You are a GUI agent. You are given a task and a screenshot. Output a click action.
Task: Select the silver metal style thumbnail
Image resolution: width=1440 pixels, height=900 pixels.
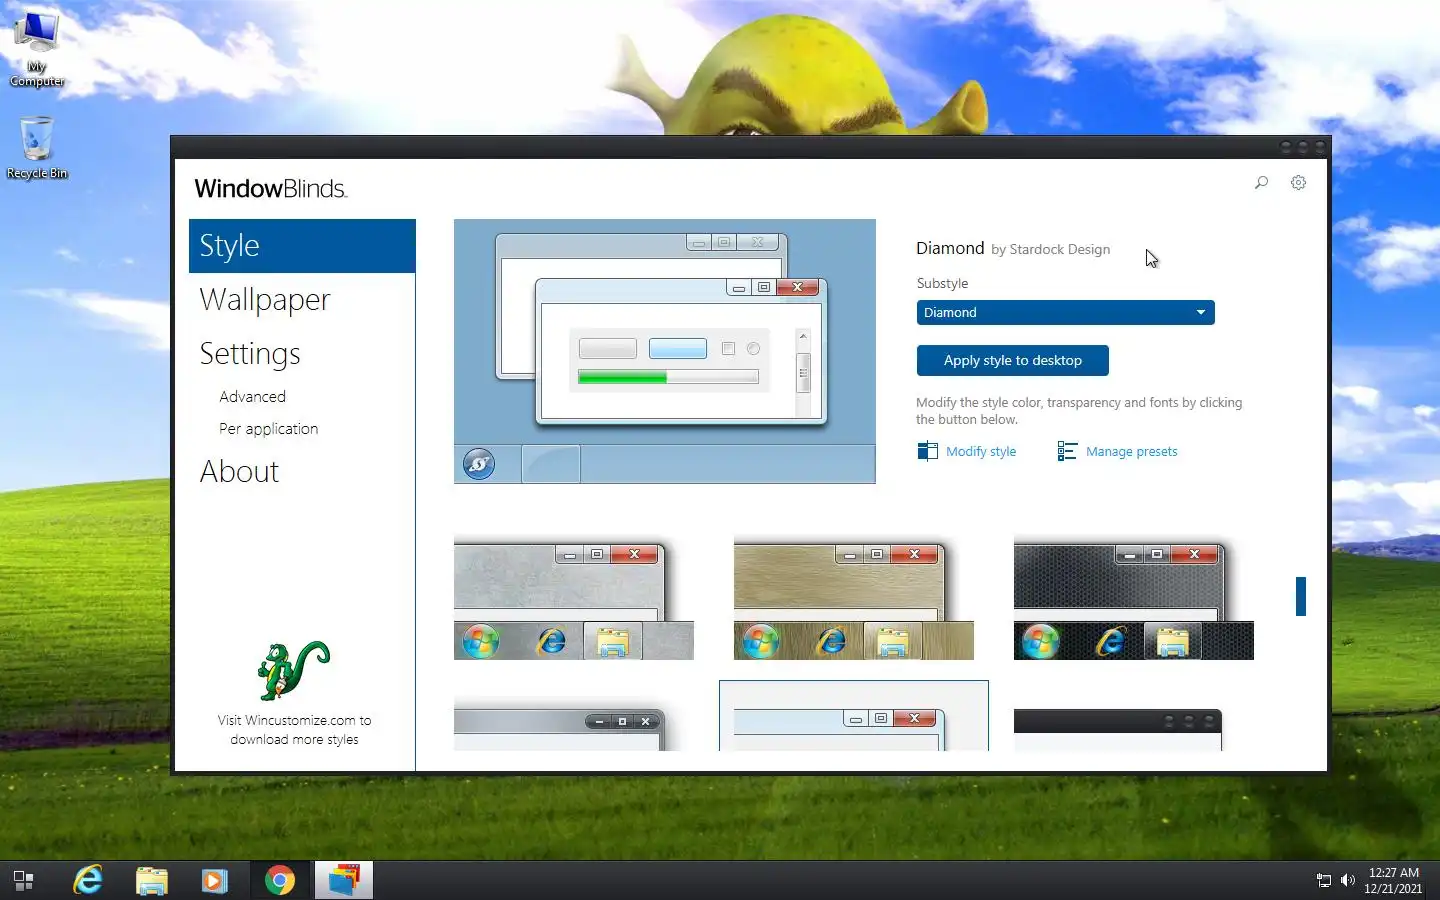tap(574, 598)
